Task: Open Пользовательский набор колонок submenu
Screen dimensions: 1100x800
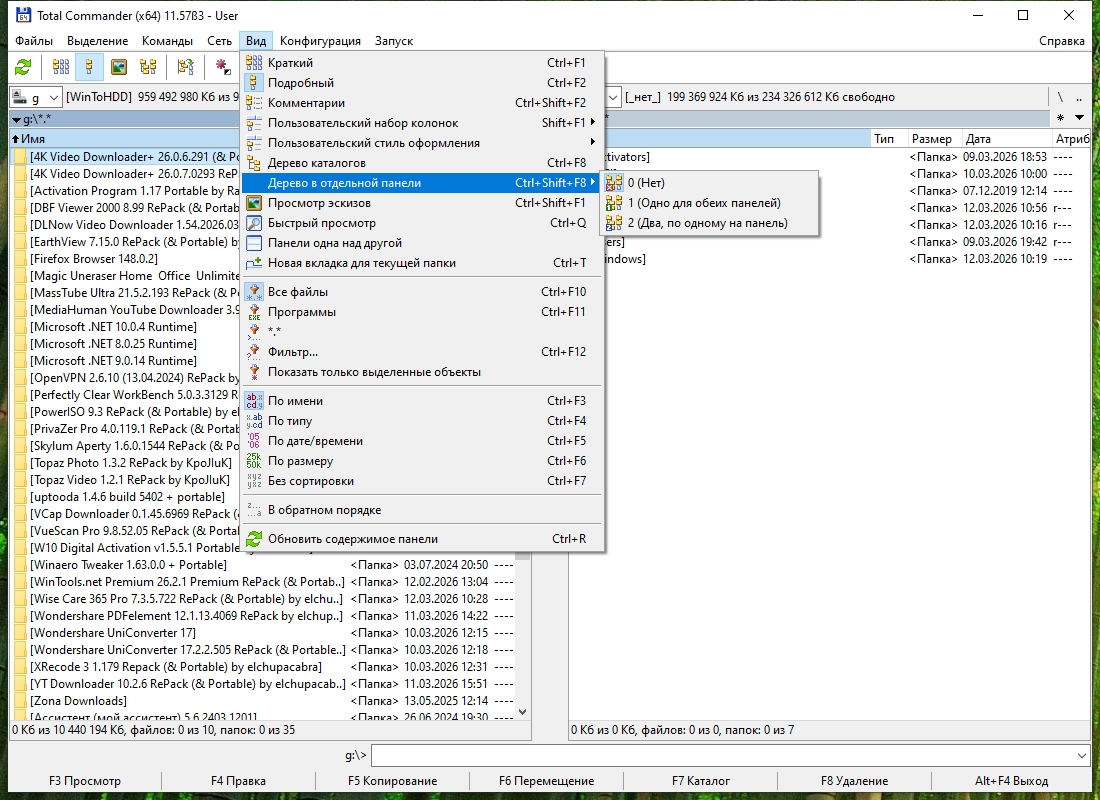Action: [422, 123]
